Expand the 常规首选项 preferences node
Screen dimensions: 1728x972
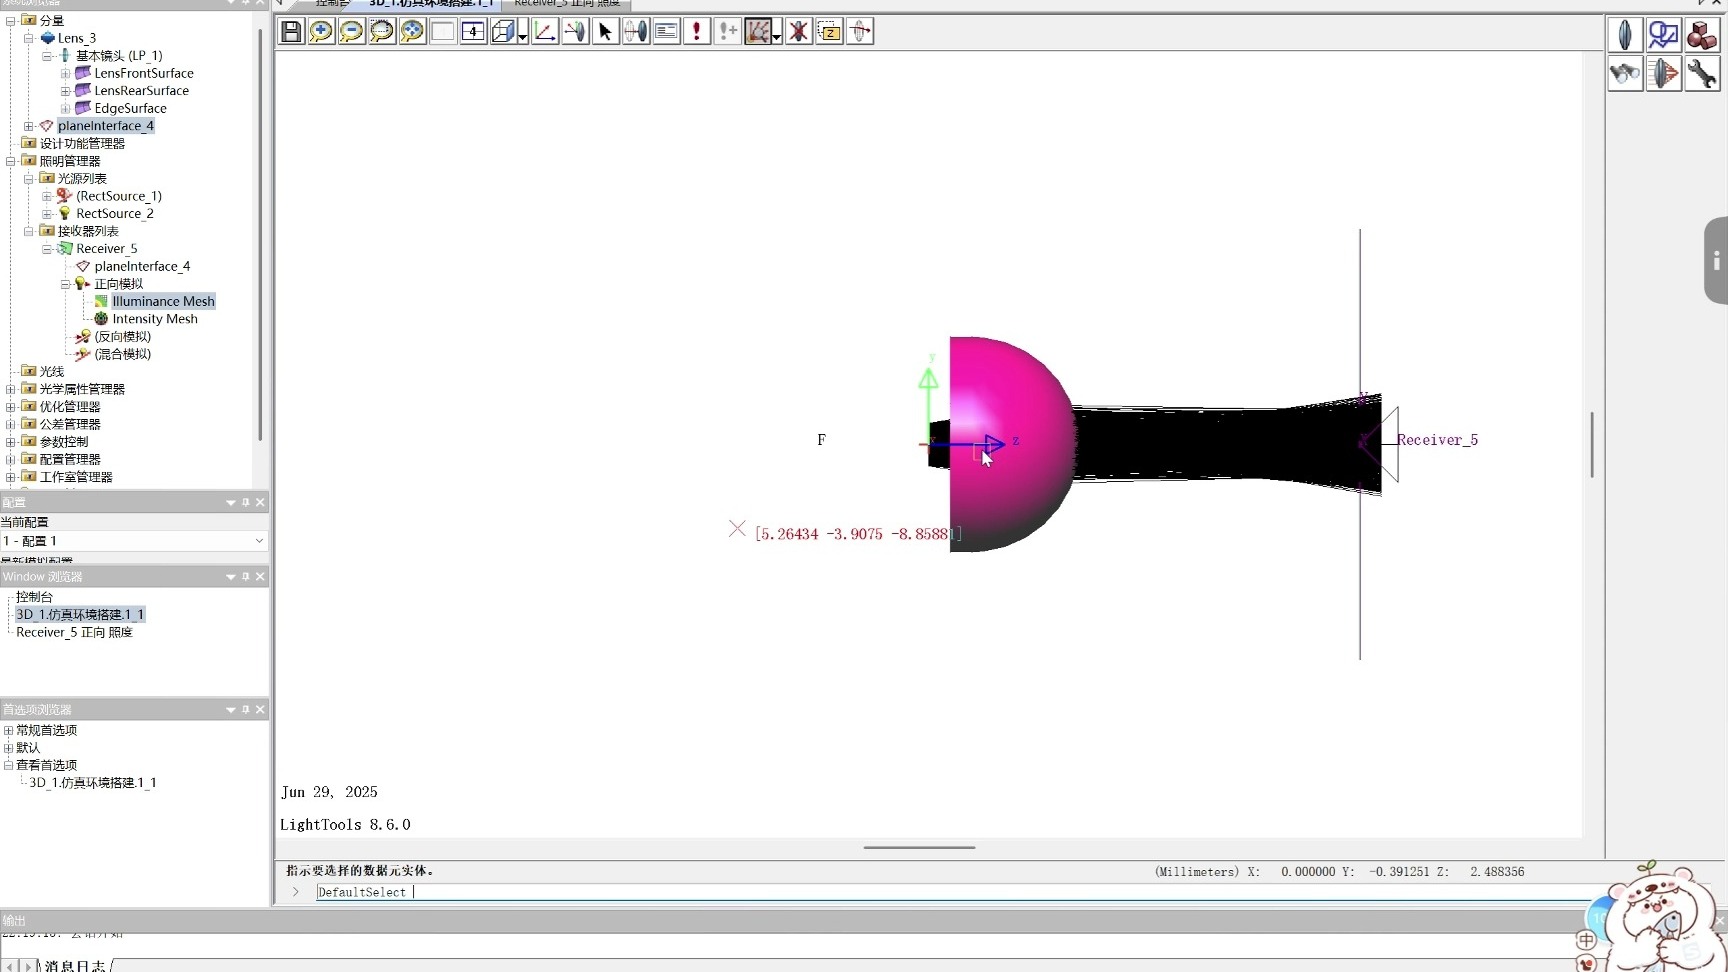[8, 730]
